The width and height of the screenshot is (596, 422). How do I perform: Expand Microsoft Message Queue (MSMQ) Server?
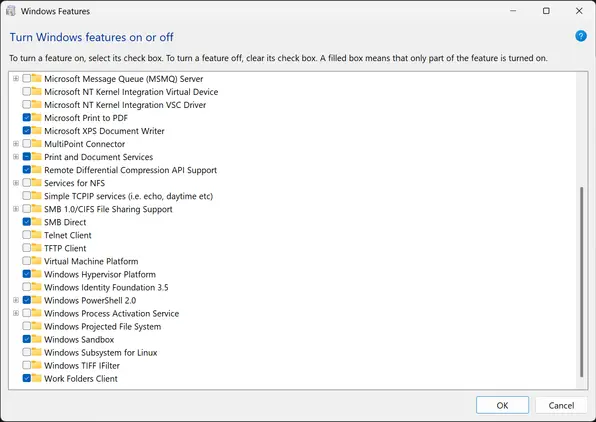16,79
